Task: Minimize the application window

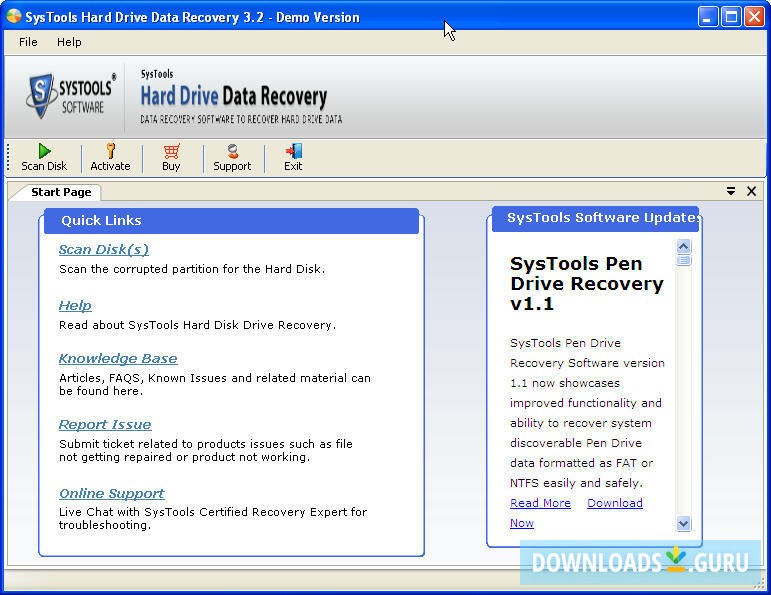Action: 708,17
